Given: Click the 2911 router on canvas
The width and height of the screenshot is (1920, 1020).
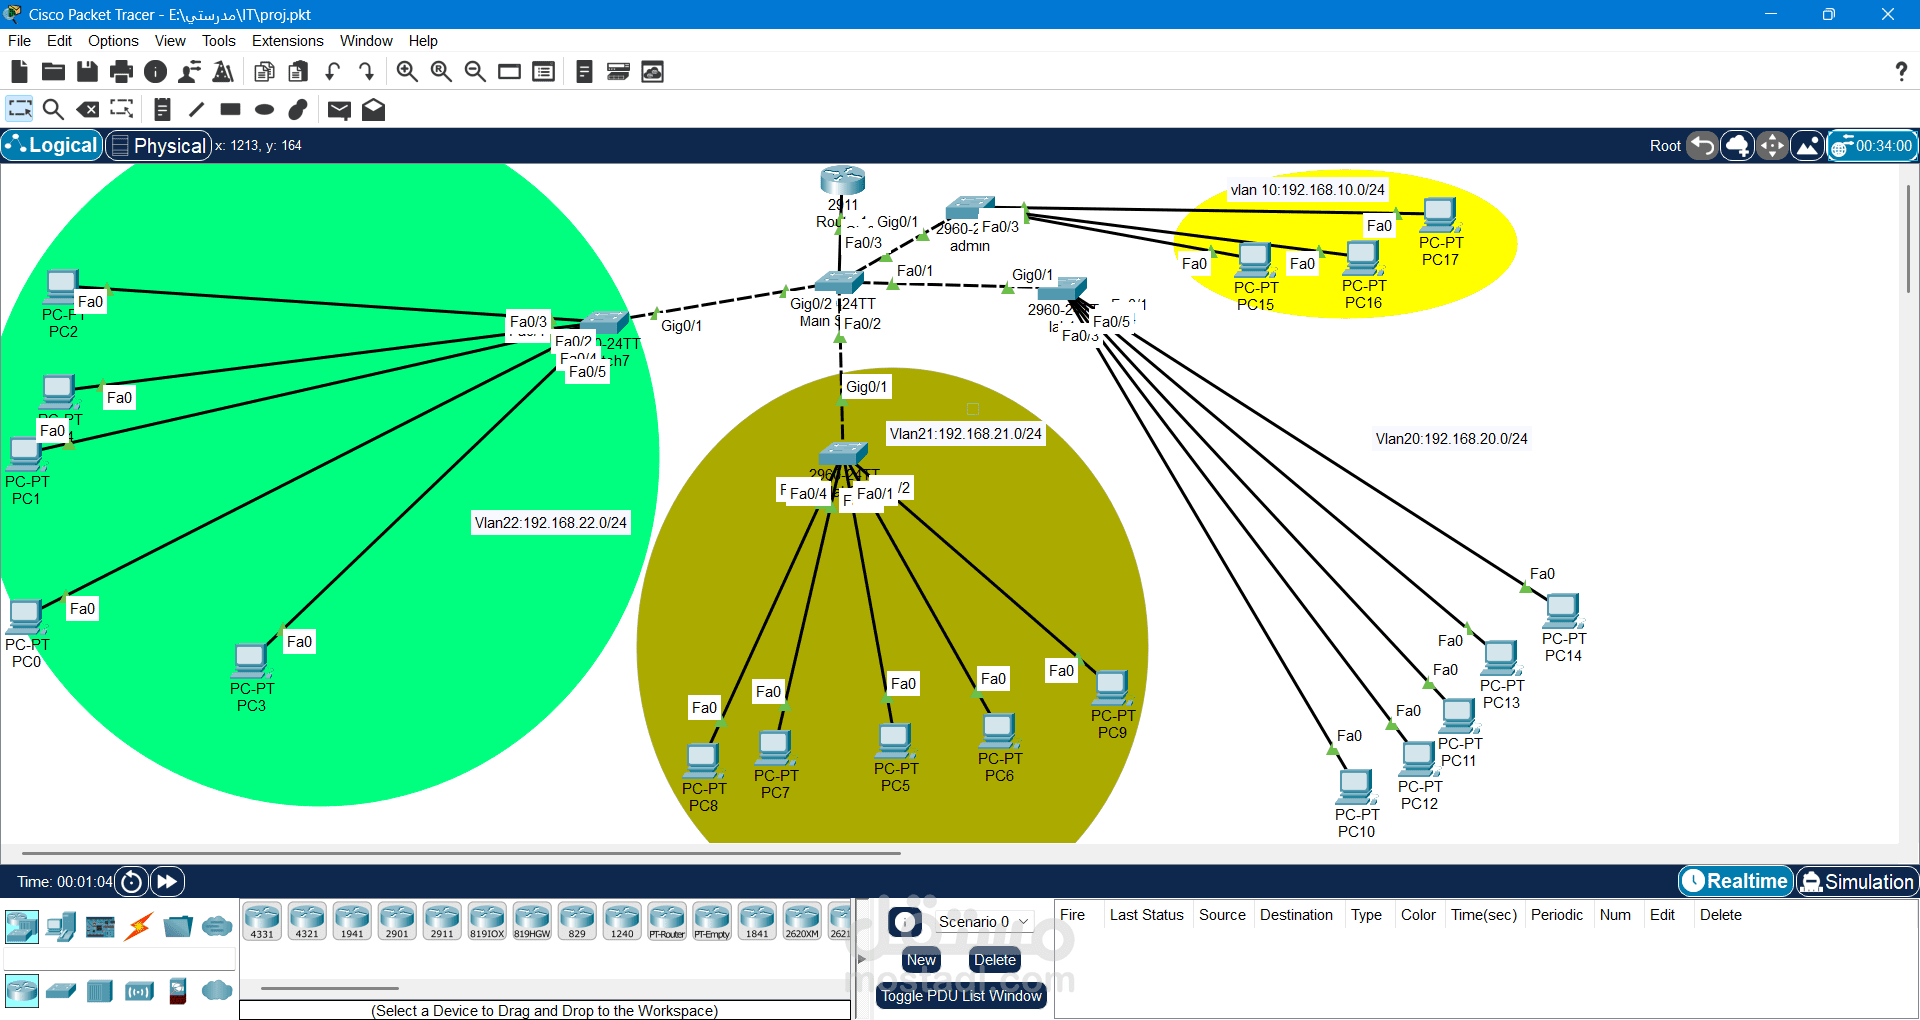Looking at the screenshot, I should tap(842, 180).
